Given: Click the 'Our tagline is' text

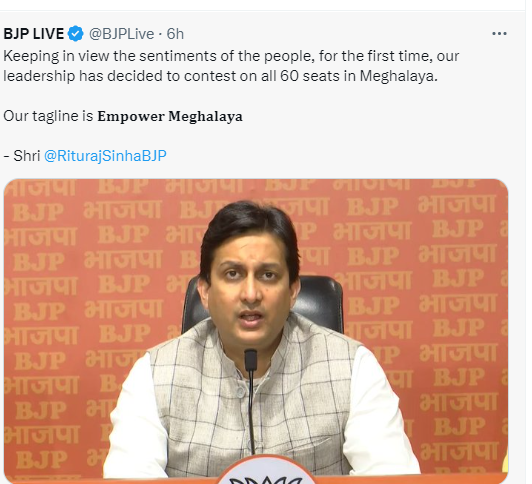Looking at the screenshot, I should coord(48,116).
